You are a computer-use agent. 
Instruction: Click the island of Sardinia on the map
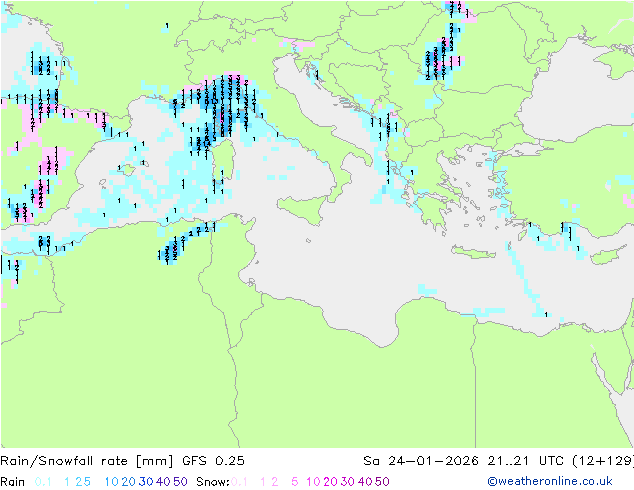(225, 159)
